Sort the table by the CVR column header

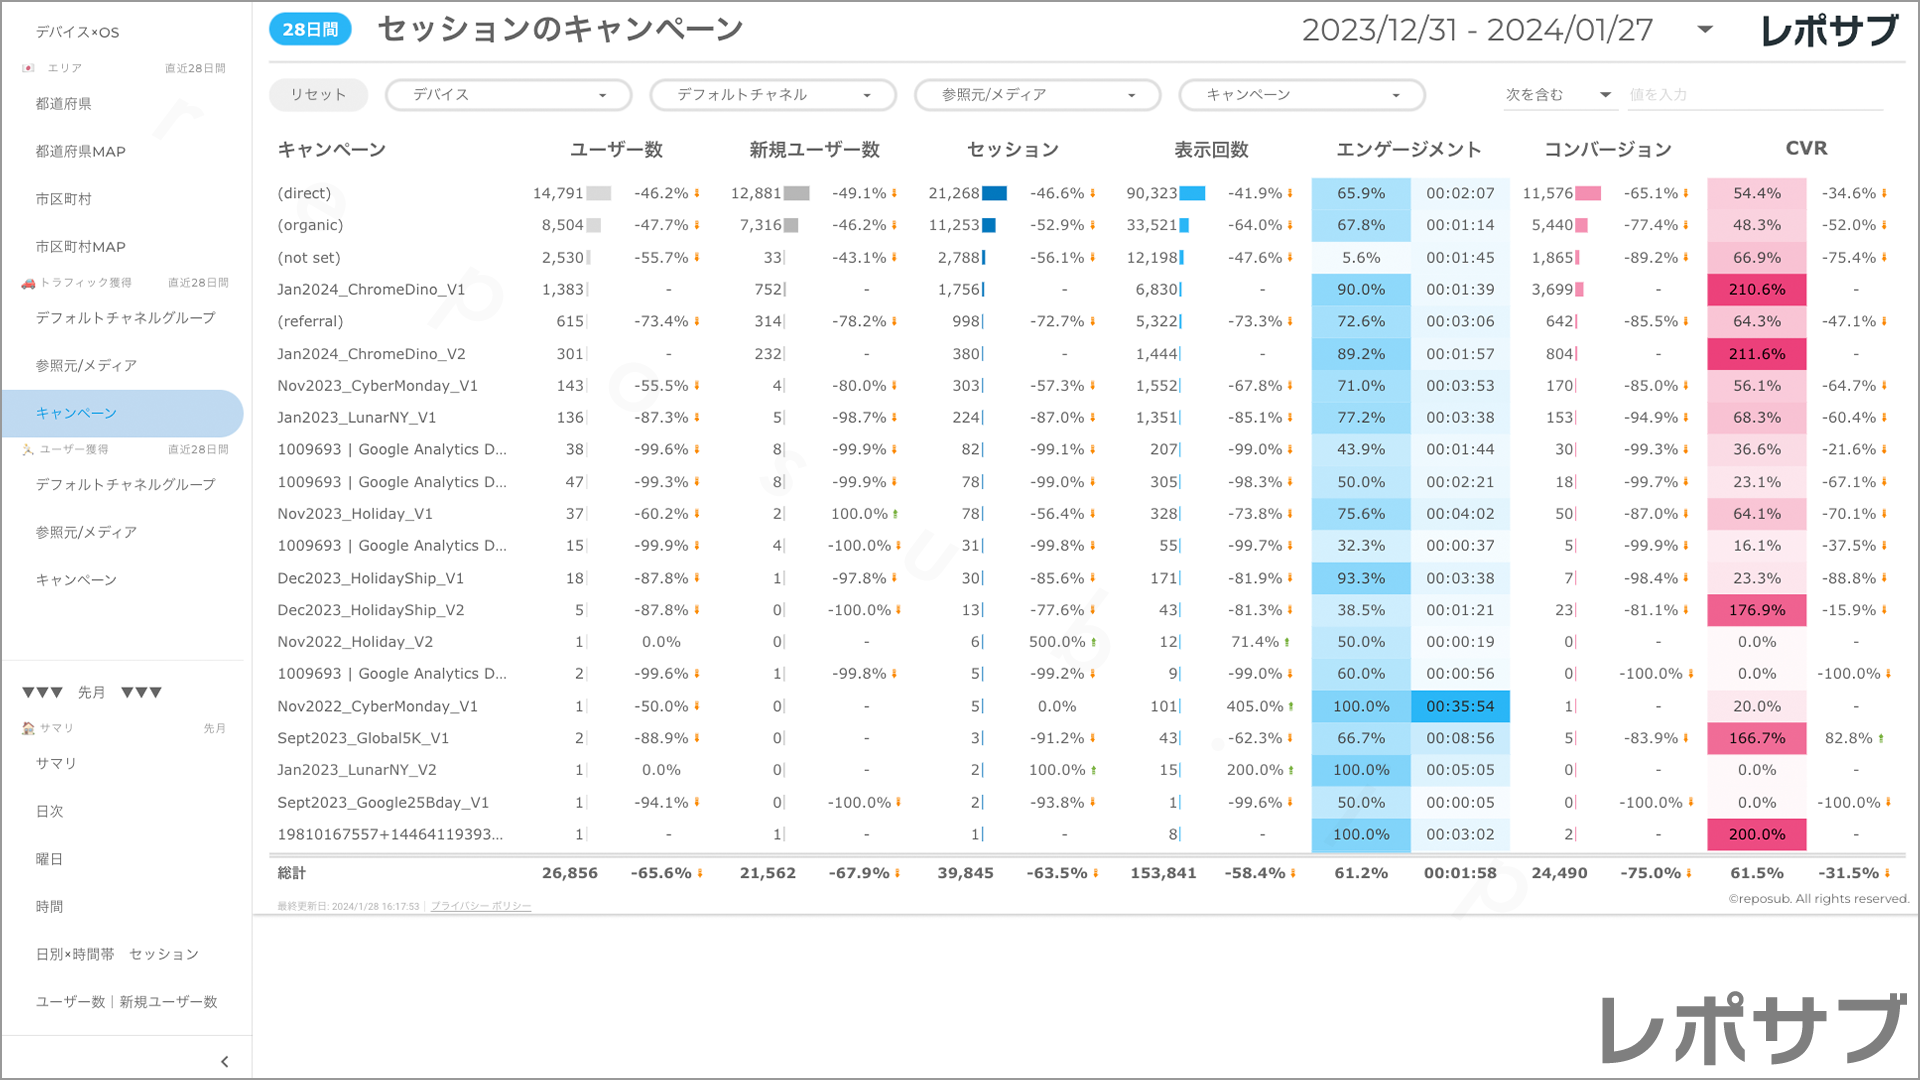pyautogui.click(x=1806, y=149)
